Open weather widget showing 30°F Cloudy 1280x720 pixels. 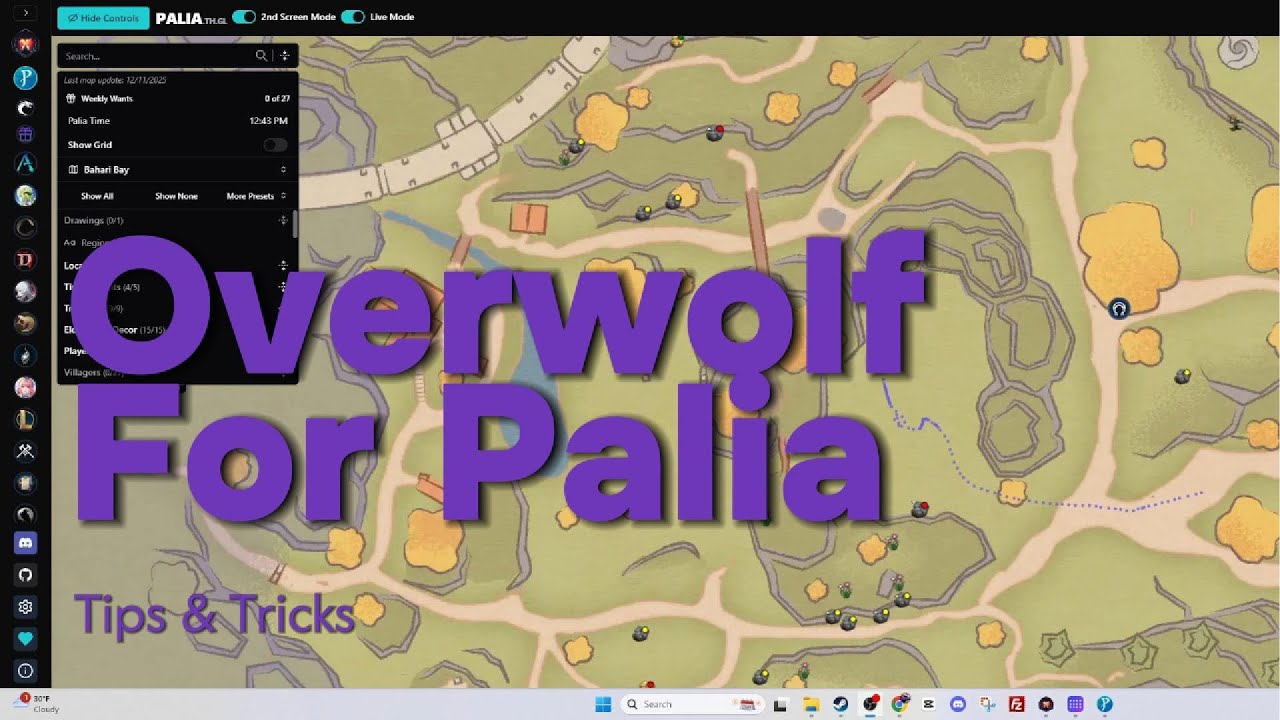pyautogui.click(x=36, y=704)
